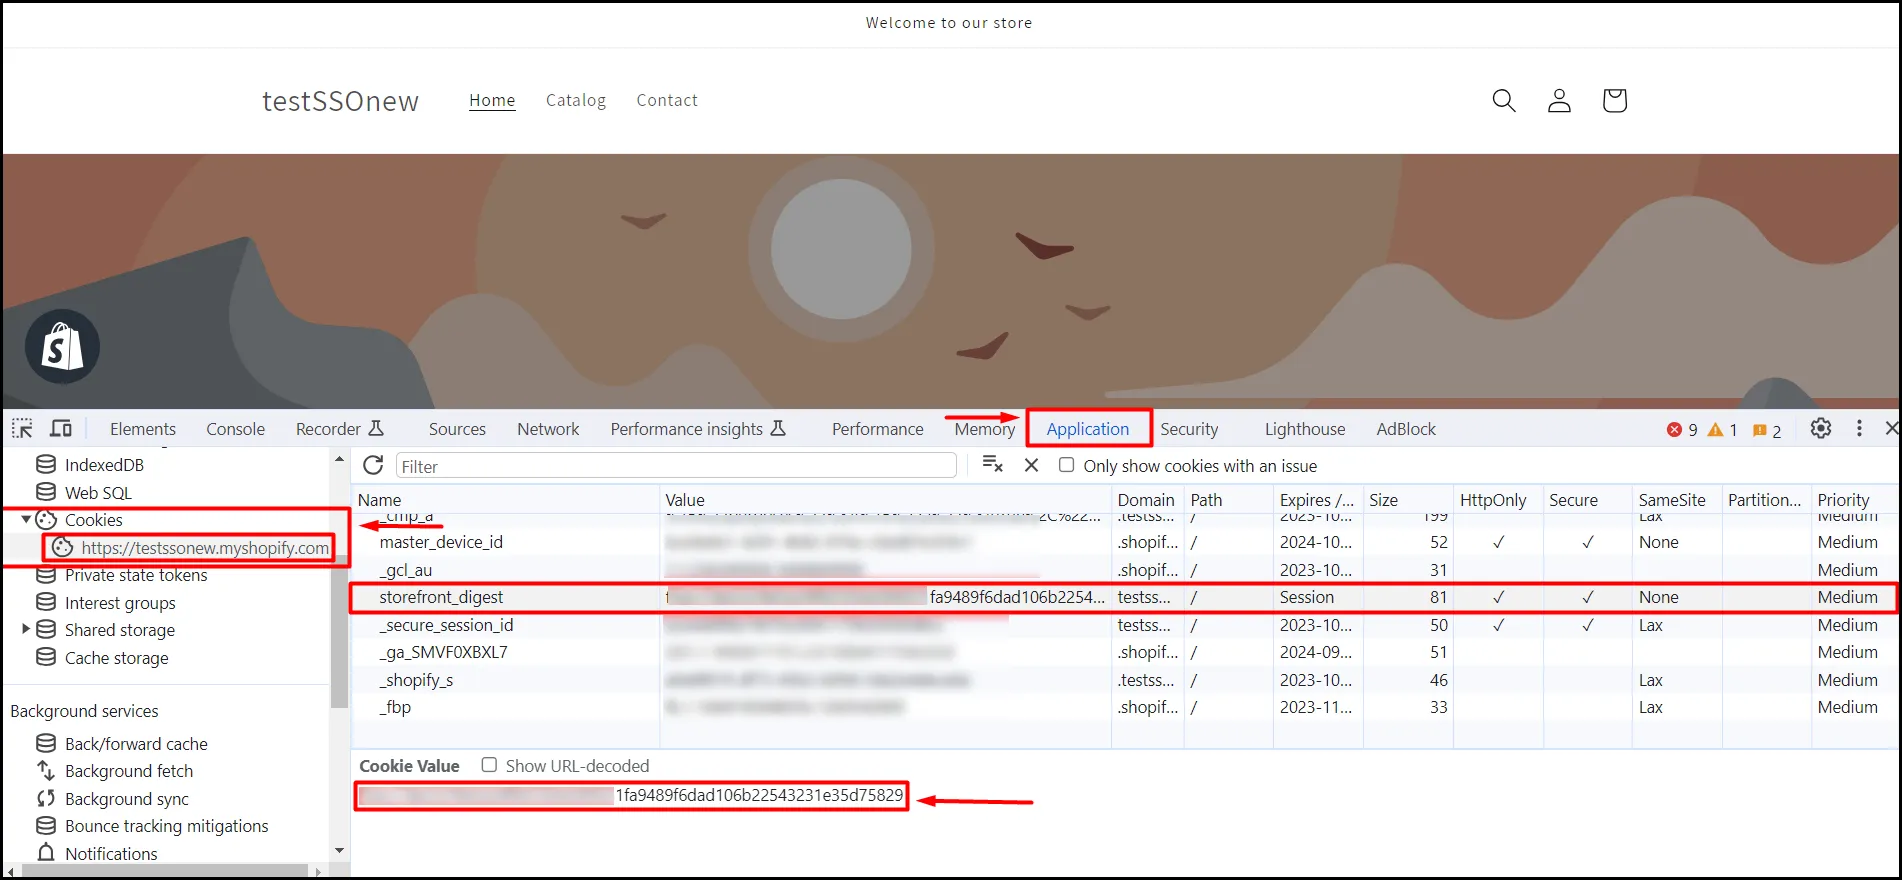Image resolution: width=1902 pixels, height=880 pixels.
Task: Switch to the Console tab
Action: click(x=235, y=429)
